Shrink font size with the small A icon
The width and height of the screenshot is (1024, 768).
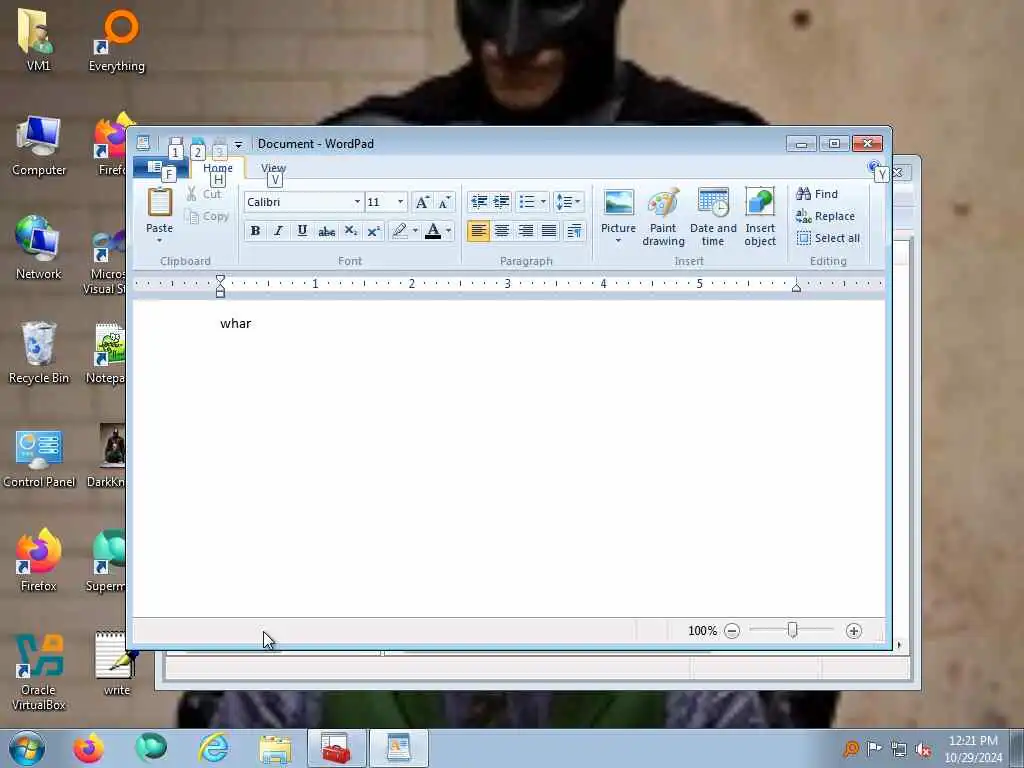point(445,202)
